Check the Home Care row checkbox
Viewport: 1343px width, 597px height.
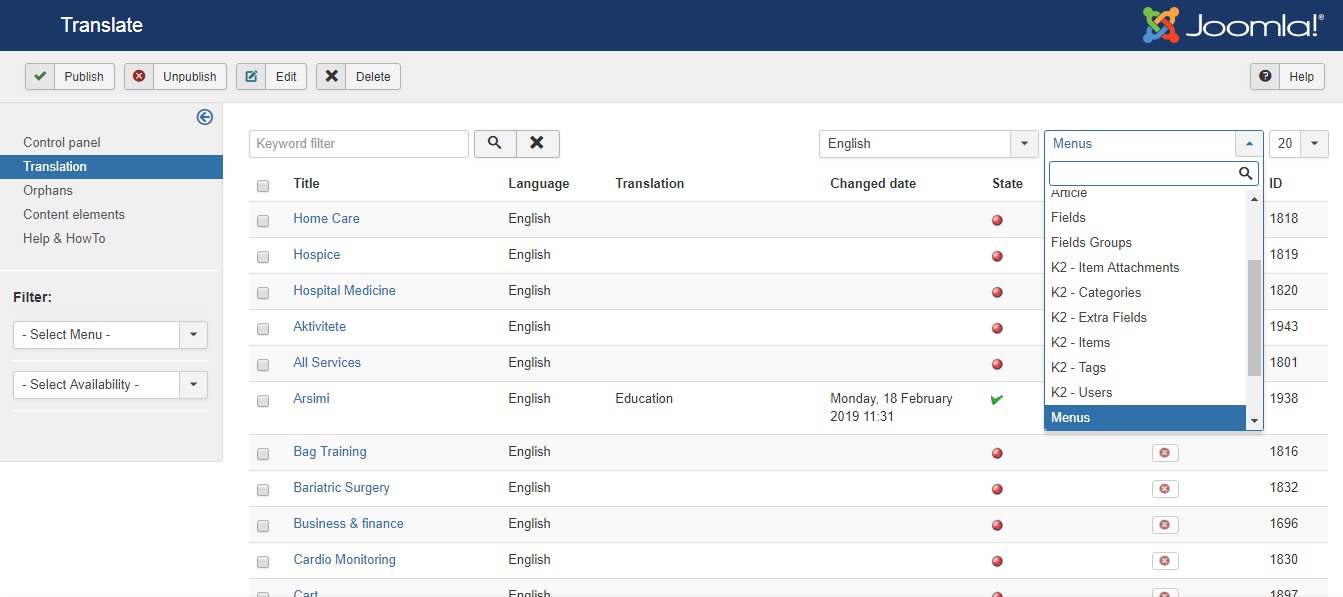click(263, 221)
